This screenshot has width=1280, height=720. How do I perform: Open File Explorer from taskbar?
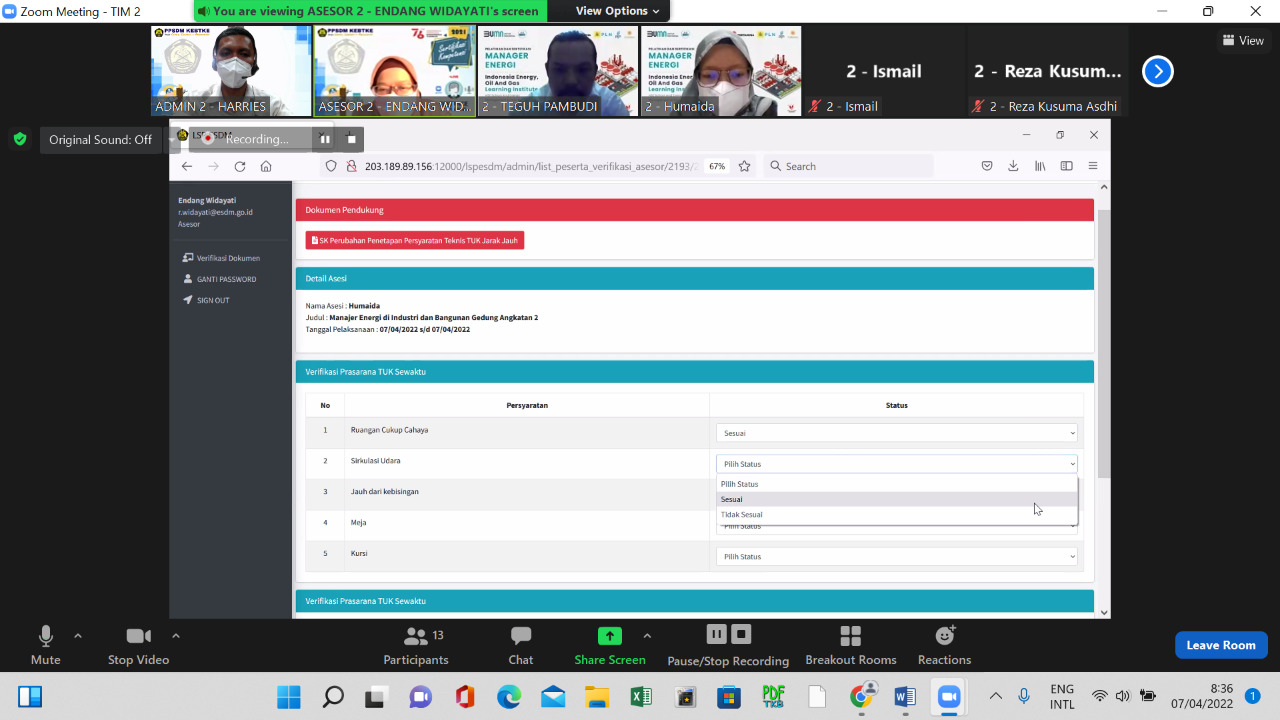pyautogui.click(x=597, y=697)
